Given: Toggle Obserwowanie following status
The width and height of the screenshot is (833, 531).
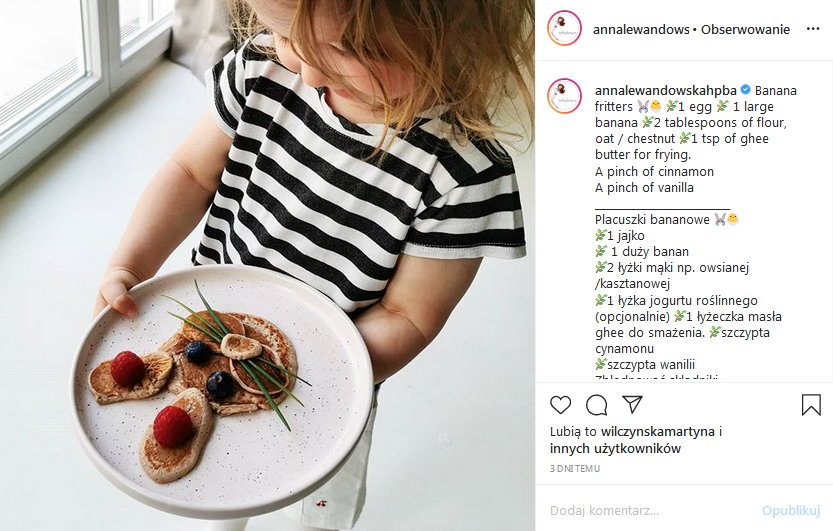Looking at the screenshot, I should pyautogui.click(x=745, y=30).
